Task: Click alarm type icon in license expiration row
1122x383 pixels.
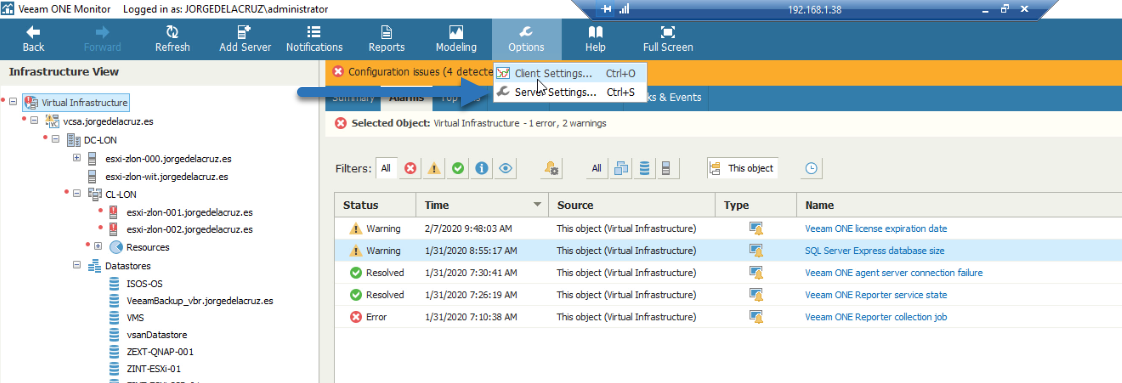Action: (x=756, y=229)
